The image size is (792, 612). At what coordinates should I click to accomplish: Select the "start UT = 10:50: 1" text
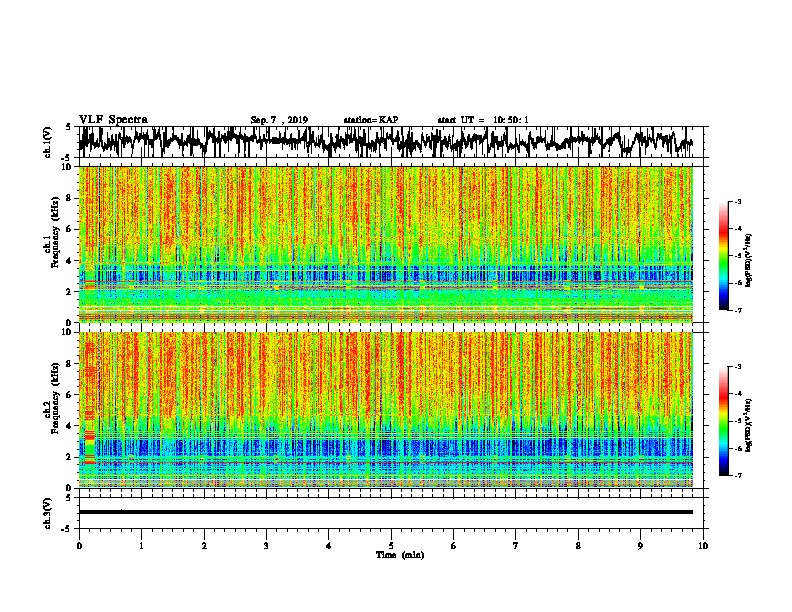coord(483,120)
